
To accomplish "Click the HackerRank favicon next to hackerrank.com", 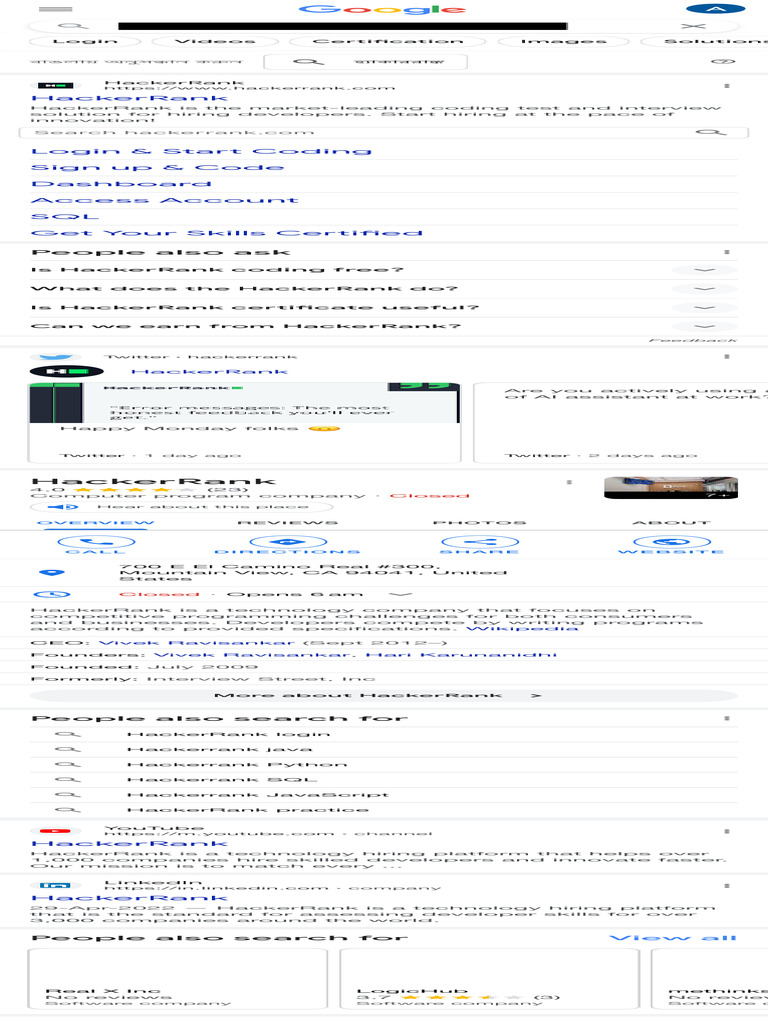I will click(x=56, y=86).
